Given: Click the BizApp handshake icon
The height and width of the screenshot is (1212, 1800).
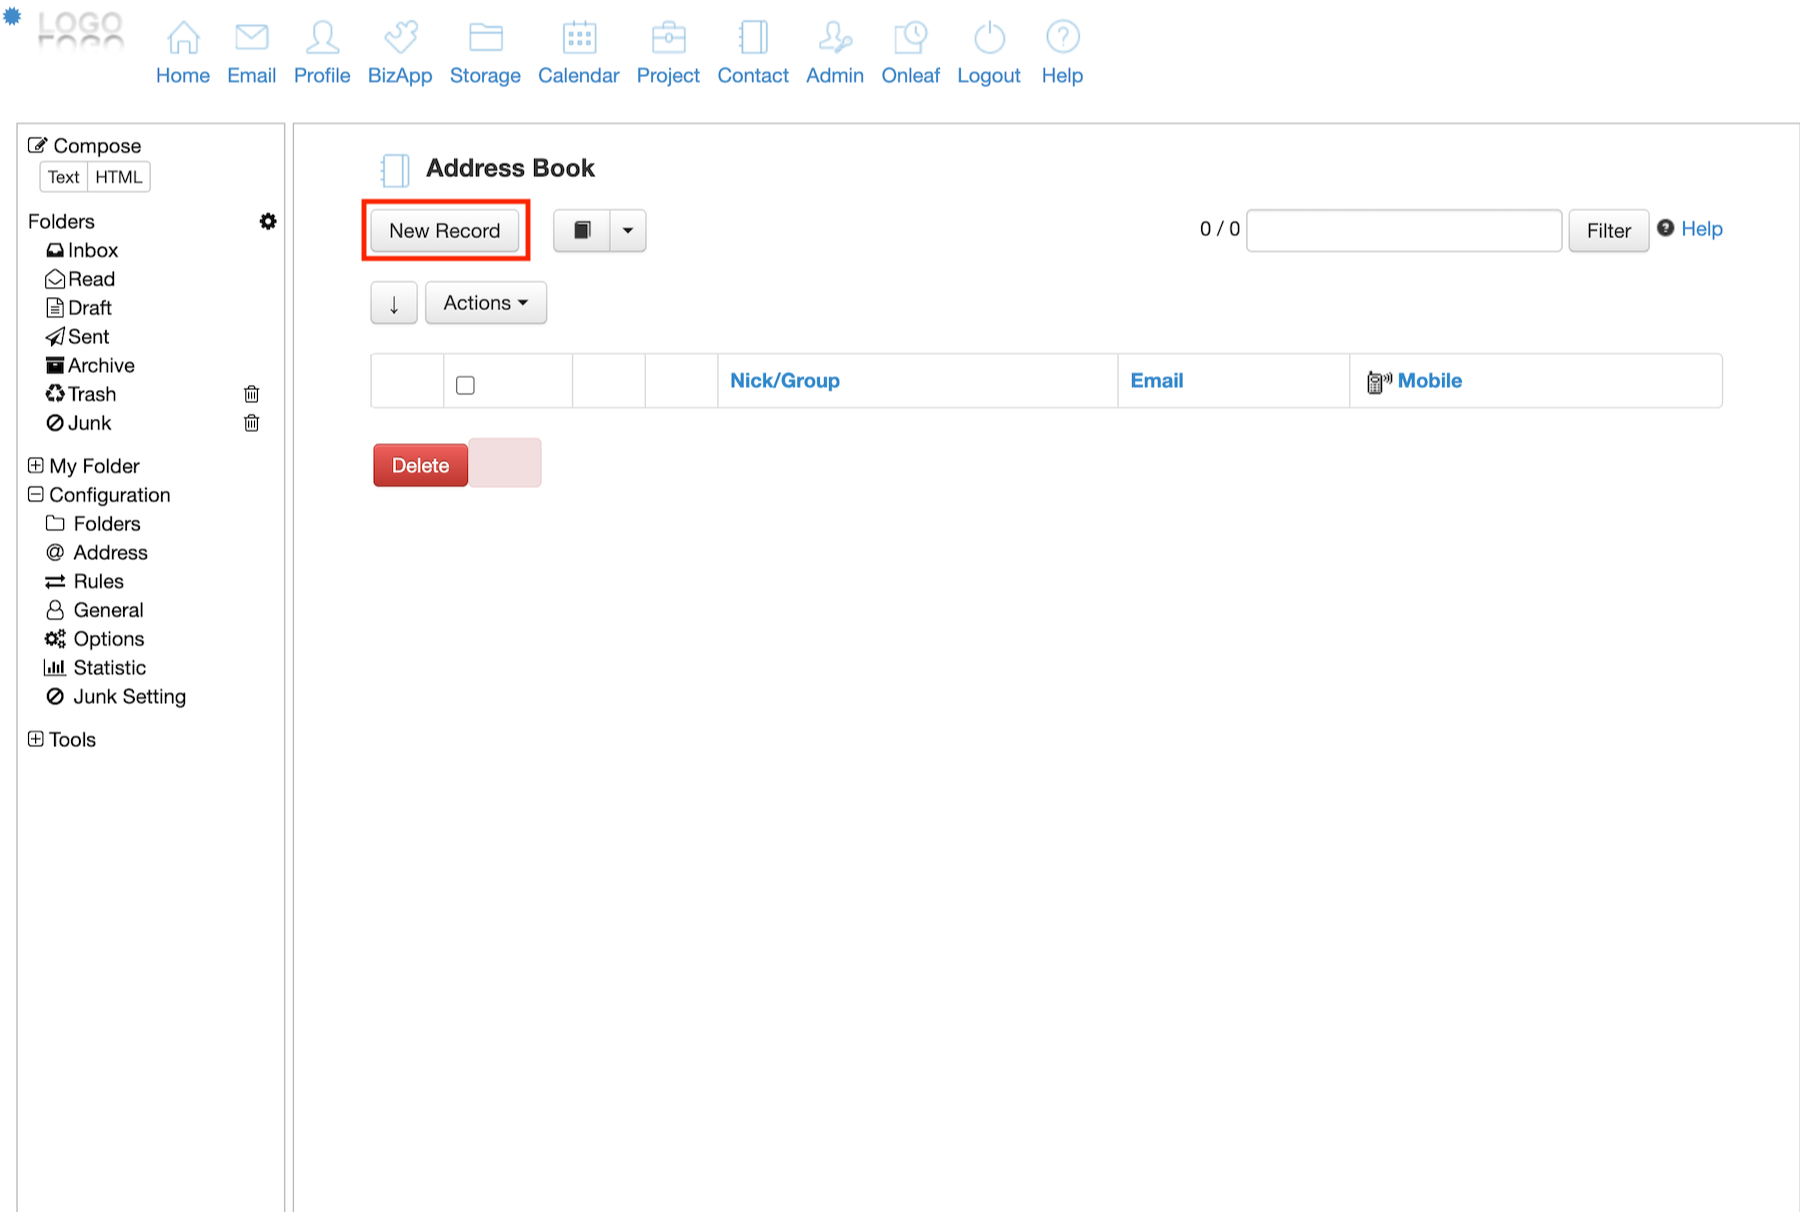Looking at the screenshot, I should [400, 38].
